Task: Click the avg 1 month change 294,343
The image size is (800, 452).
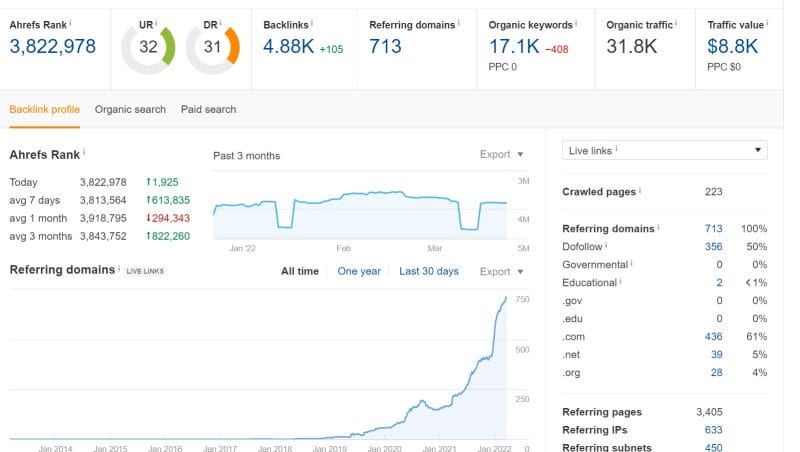Action: 168,218
